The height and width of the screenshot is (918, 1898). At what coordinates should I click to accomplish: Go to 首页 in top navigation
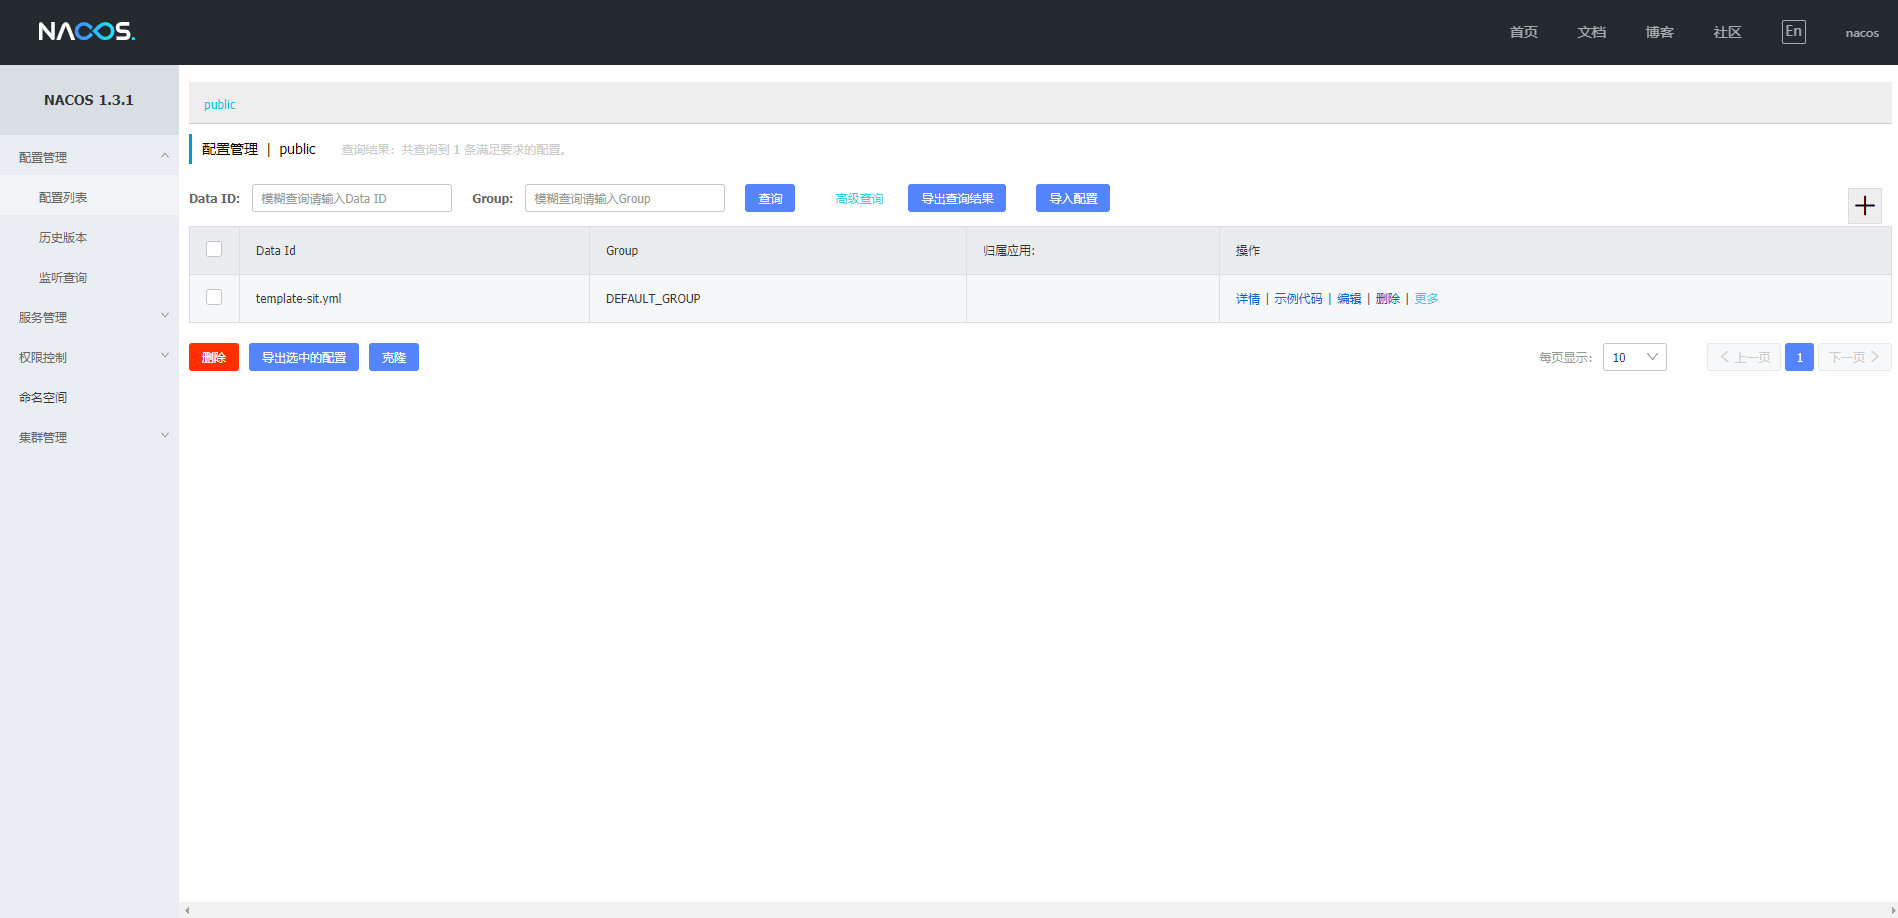(1523, 32)
